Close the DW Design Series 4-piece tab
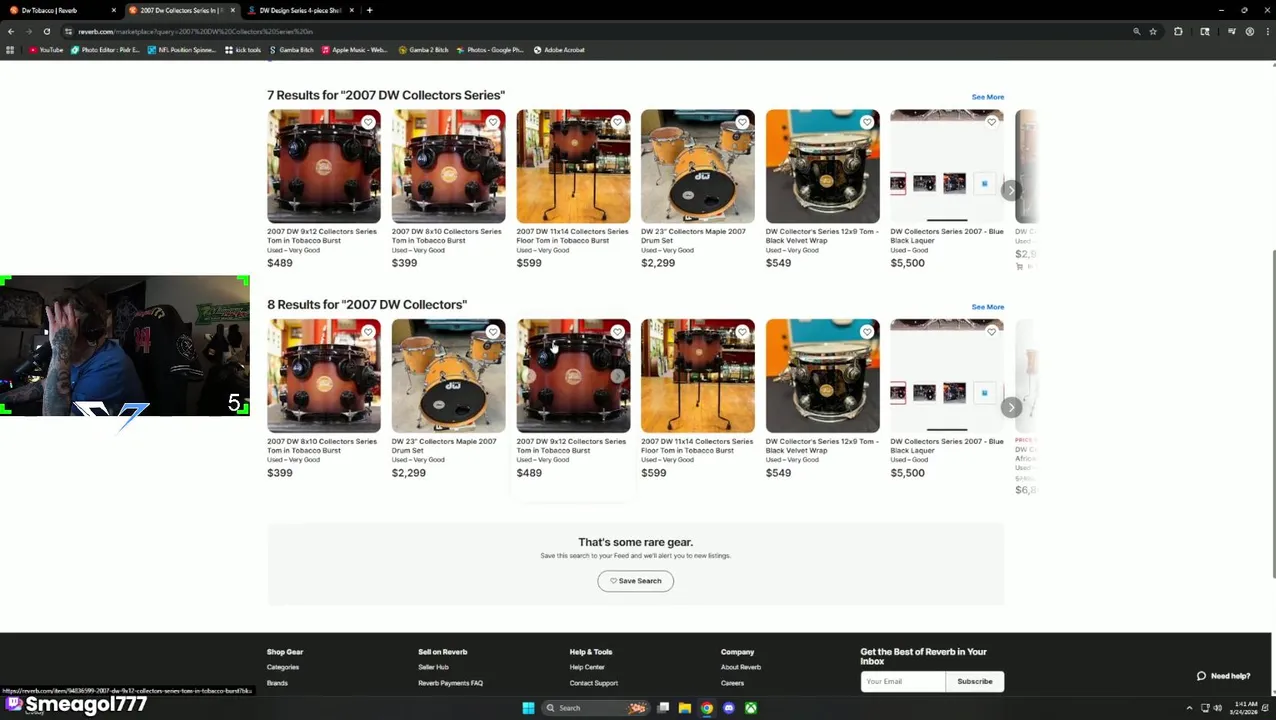Image resolution: width=1276 pixels, height=720 pixels. pyautogui.click(x=351, y=10)
